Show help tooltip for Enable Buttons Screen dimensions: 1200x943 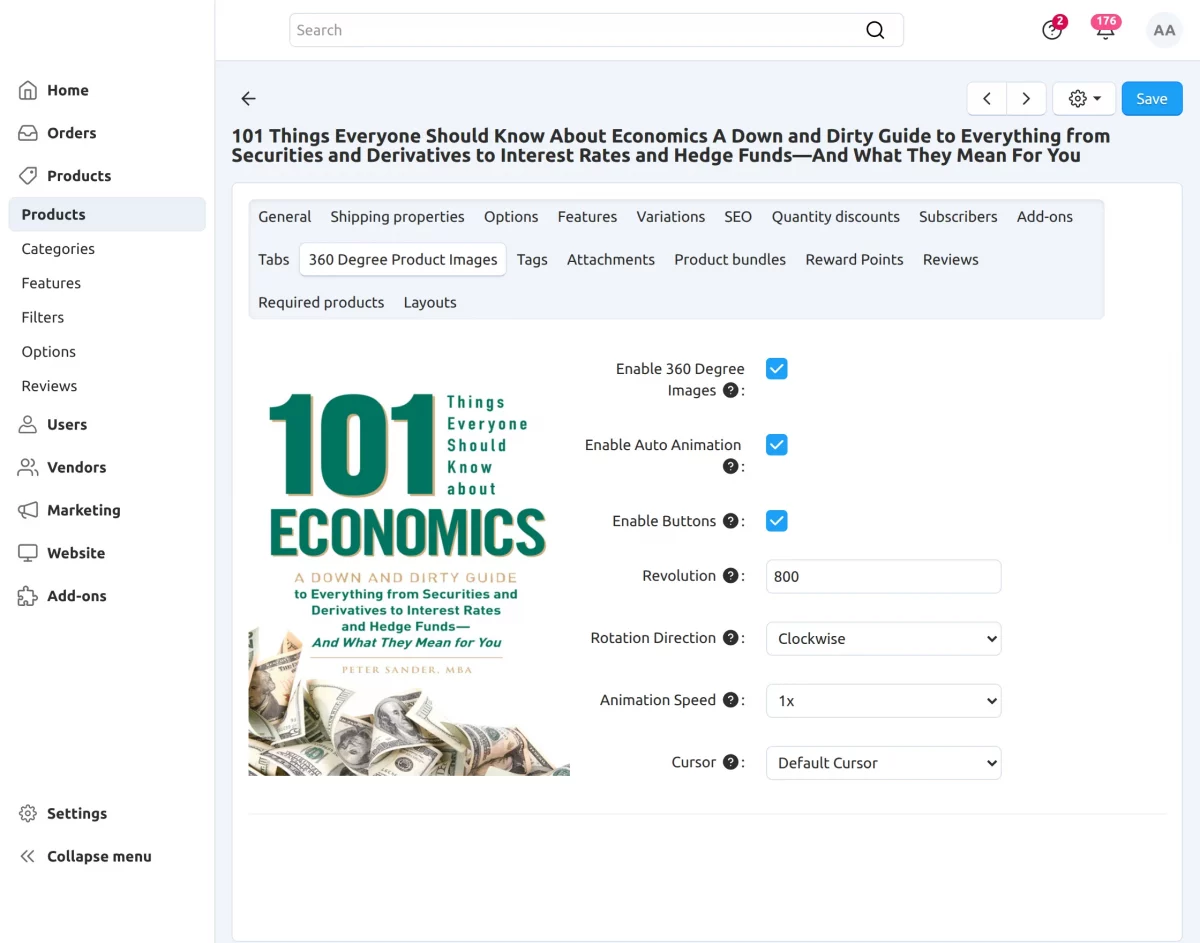point(731,521)
